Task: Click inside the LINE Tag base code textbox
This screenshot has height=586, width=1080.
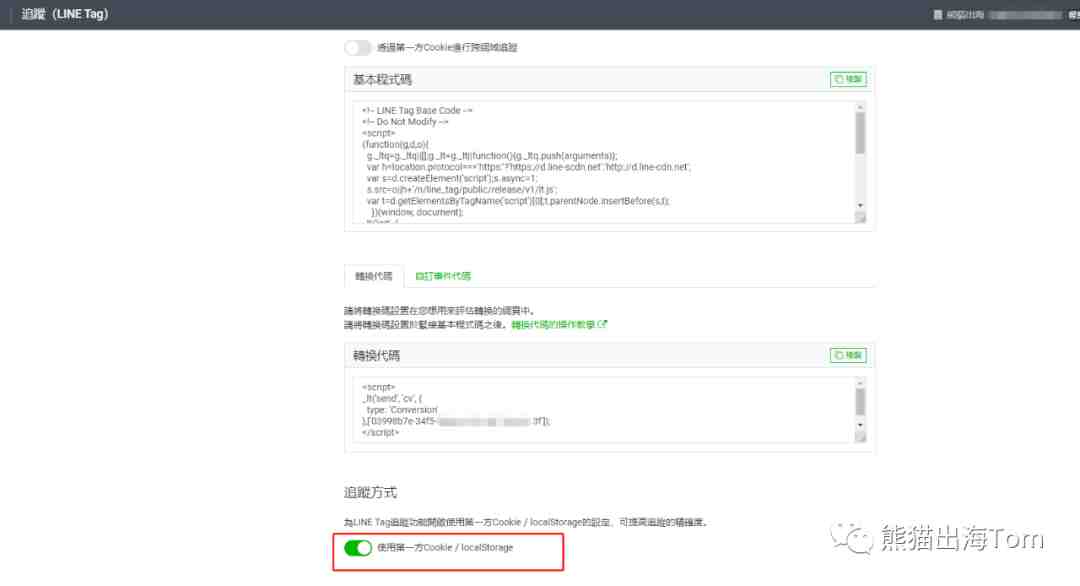Action: [603, 163]
